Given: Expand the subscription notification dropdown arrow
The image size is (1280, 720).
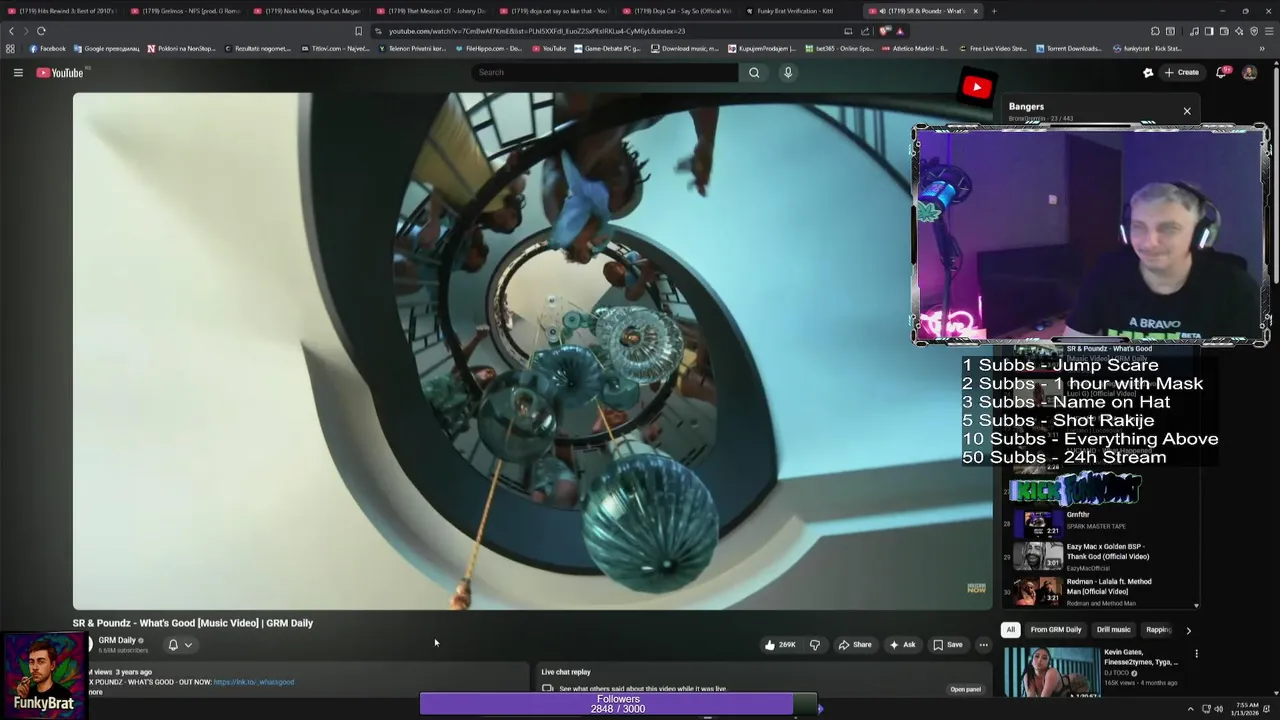Looking at the screenshot, I should tap(188, 645).
